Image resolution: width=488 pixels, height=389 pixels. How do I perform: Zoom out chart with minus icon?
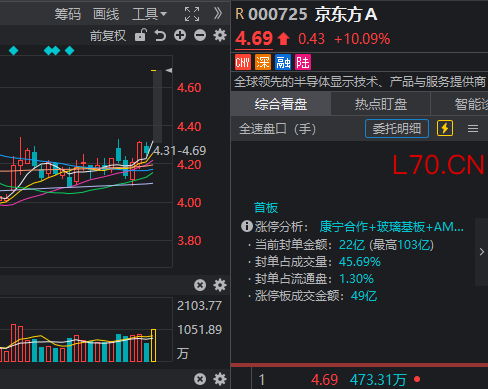(200, 35)
